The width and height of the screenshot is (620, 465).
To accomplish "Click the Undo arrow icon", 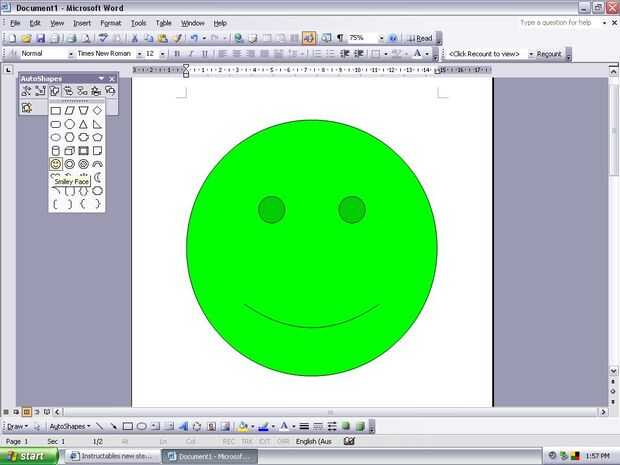I will point(194,38).
